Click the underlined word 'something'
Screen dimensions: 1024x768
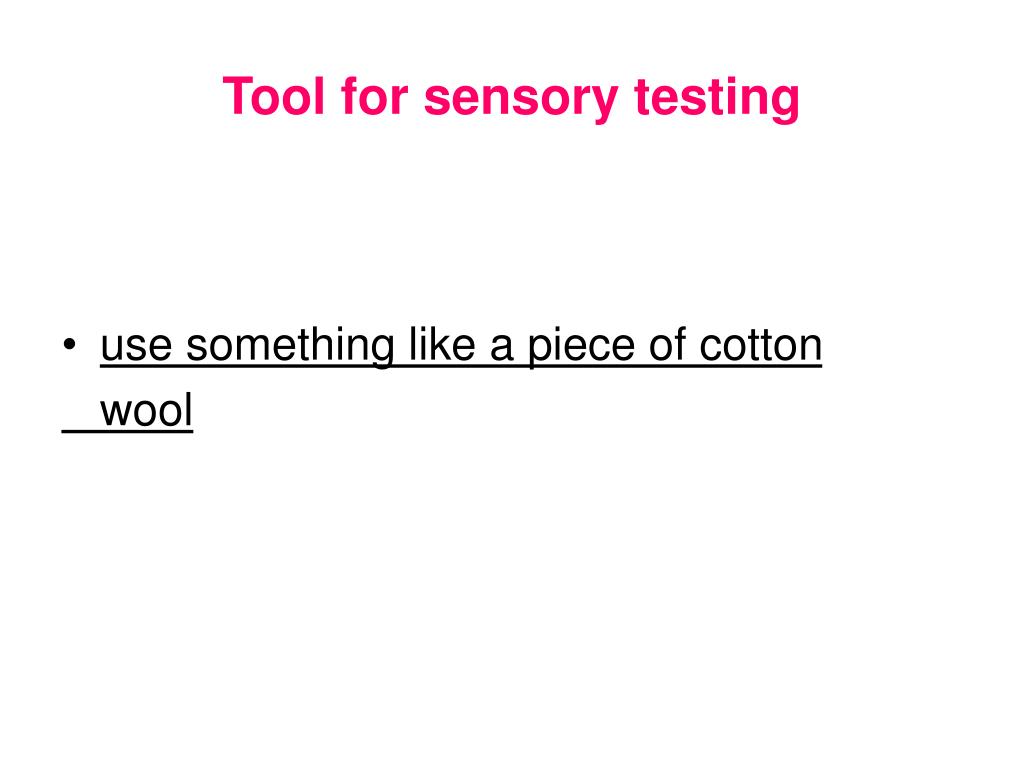pos(290,346)
